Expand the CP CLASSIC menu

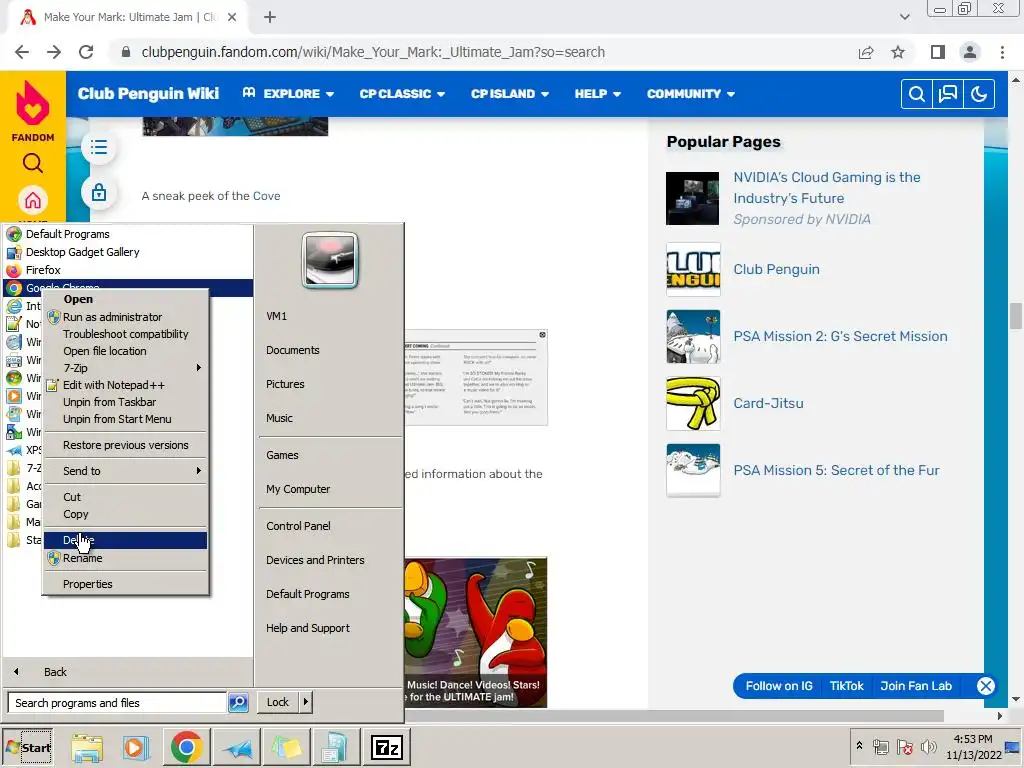click(402, 93)
